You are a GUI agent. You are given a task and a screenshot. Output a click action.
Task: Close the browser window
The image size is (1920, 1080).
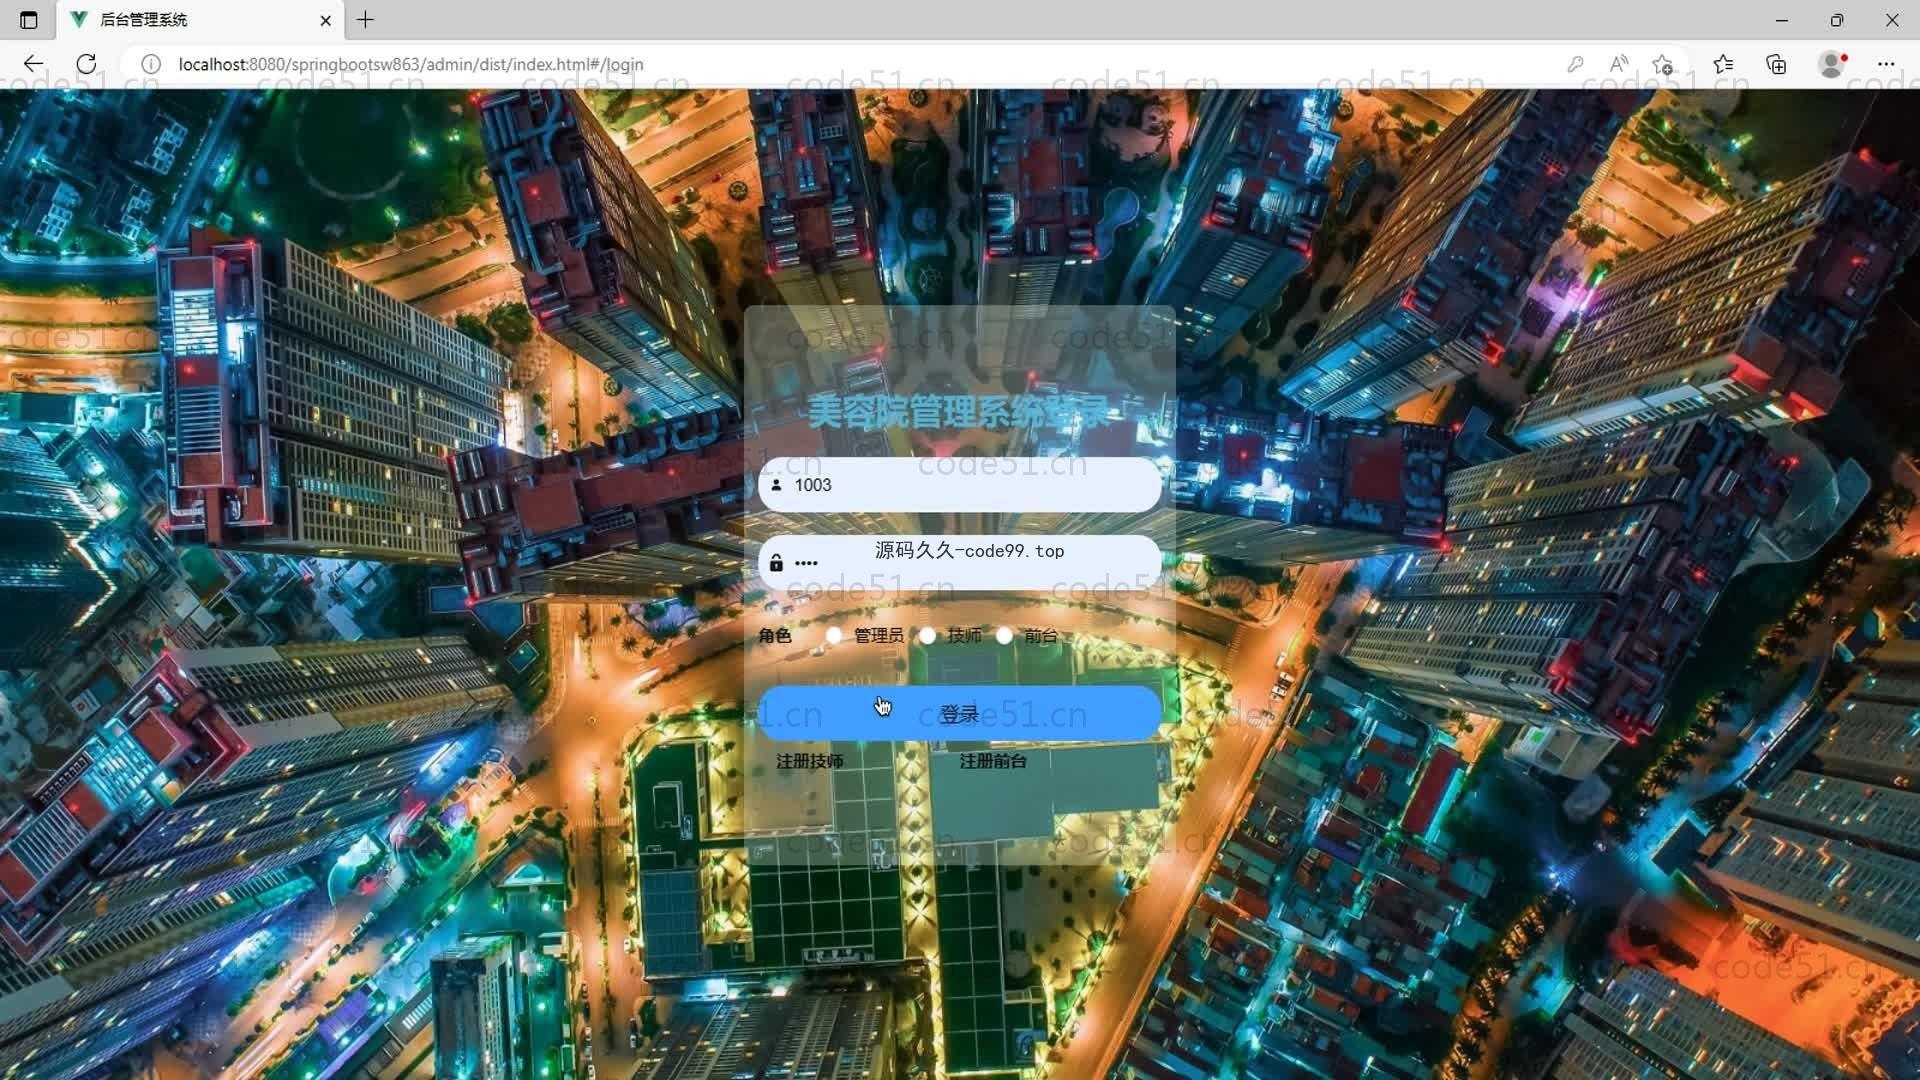pyautogui.click(x=1892, y=20)
